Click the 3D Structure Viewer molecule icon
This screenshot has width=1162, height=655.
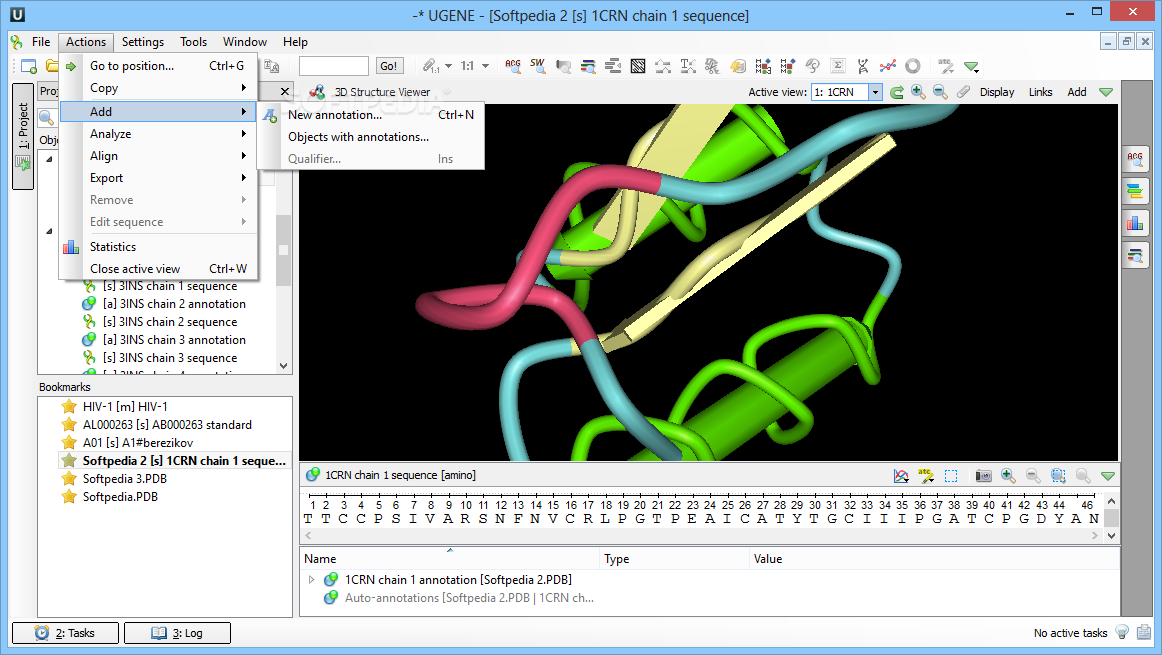point(317,92)
